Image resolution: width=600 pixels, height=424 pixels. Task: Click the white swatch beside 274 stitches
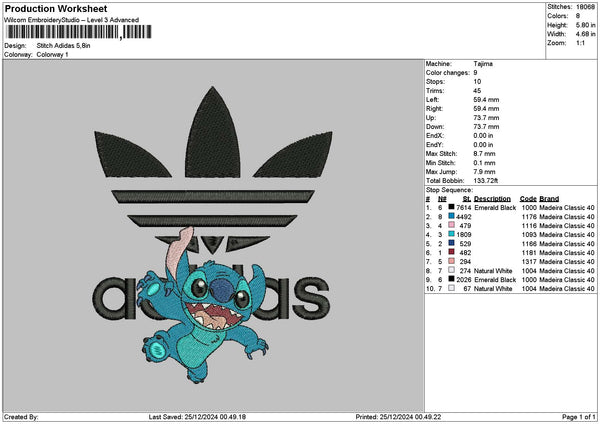pyautogui.click(x=452, y=270)
